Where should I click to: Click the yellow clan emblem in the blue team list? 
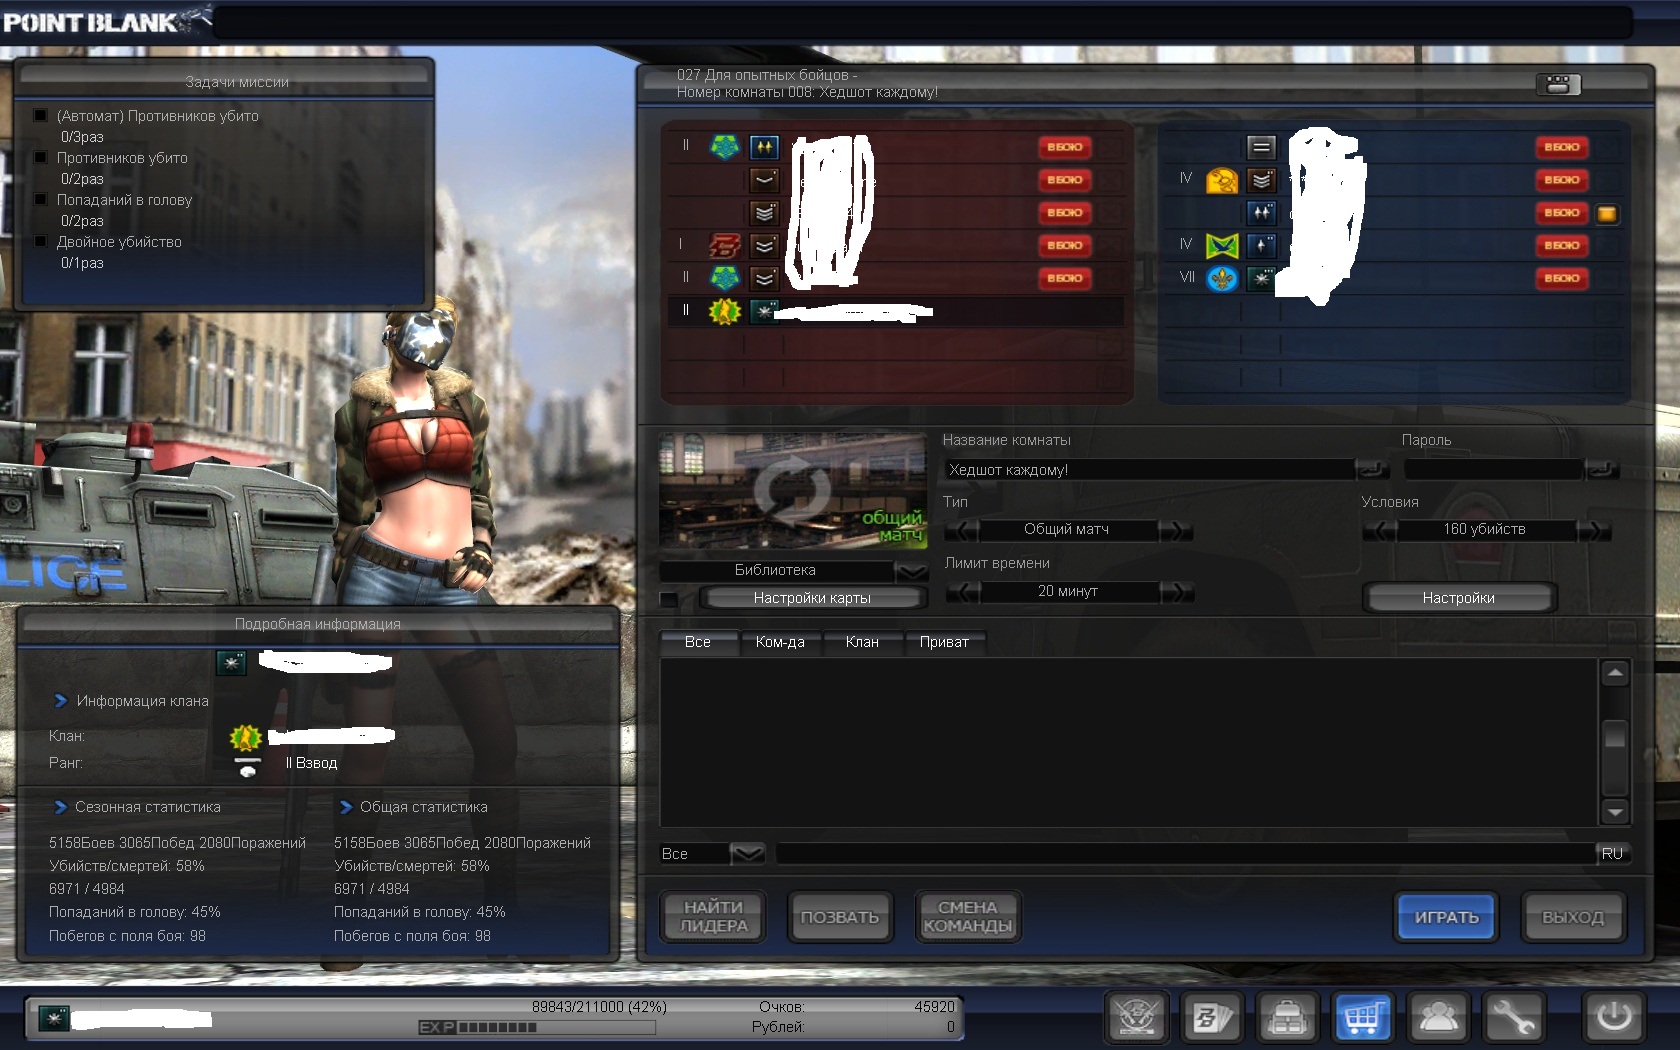[x=1222, y=180]
